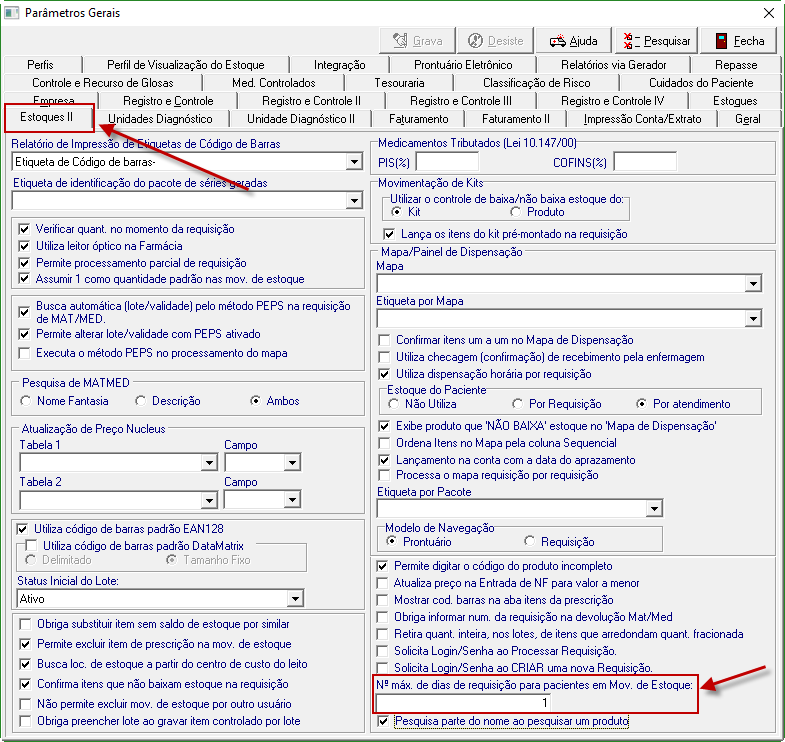Image resolution: width=785 pixels, height=742 pixels.
Task: Click the Pesquisar search button
Action: tap(657, 41)
